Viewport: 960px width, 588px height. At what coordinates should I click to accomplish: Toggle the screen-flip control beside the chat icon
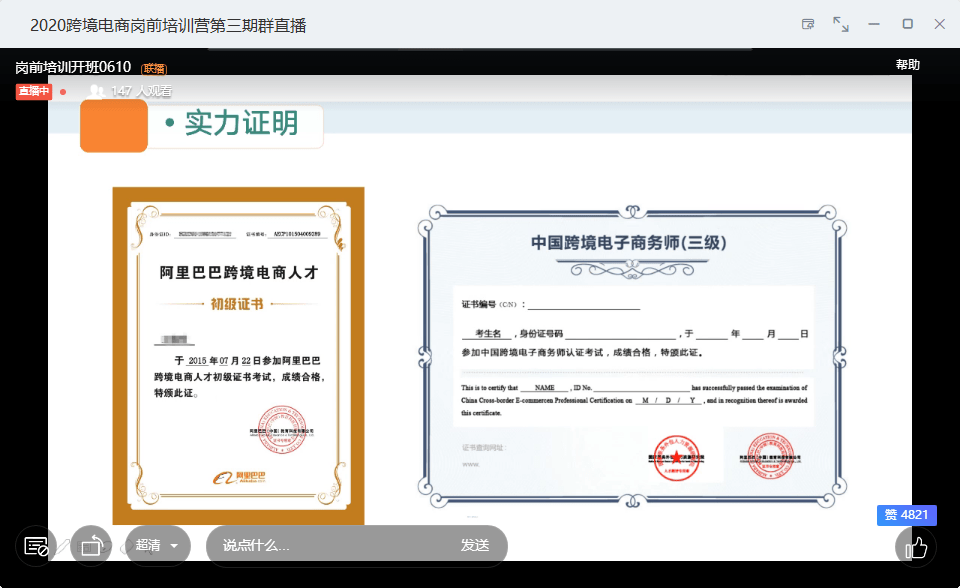(91, 545)
